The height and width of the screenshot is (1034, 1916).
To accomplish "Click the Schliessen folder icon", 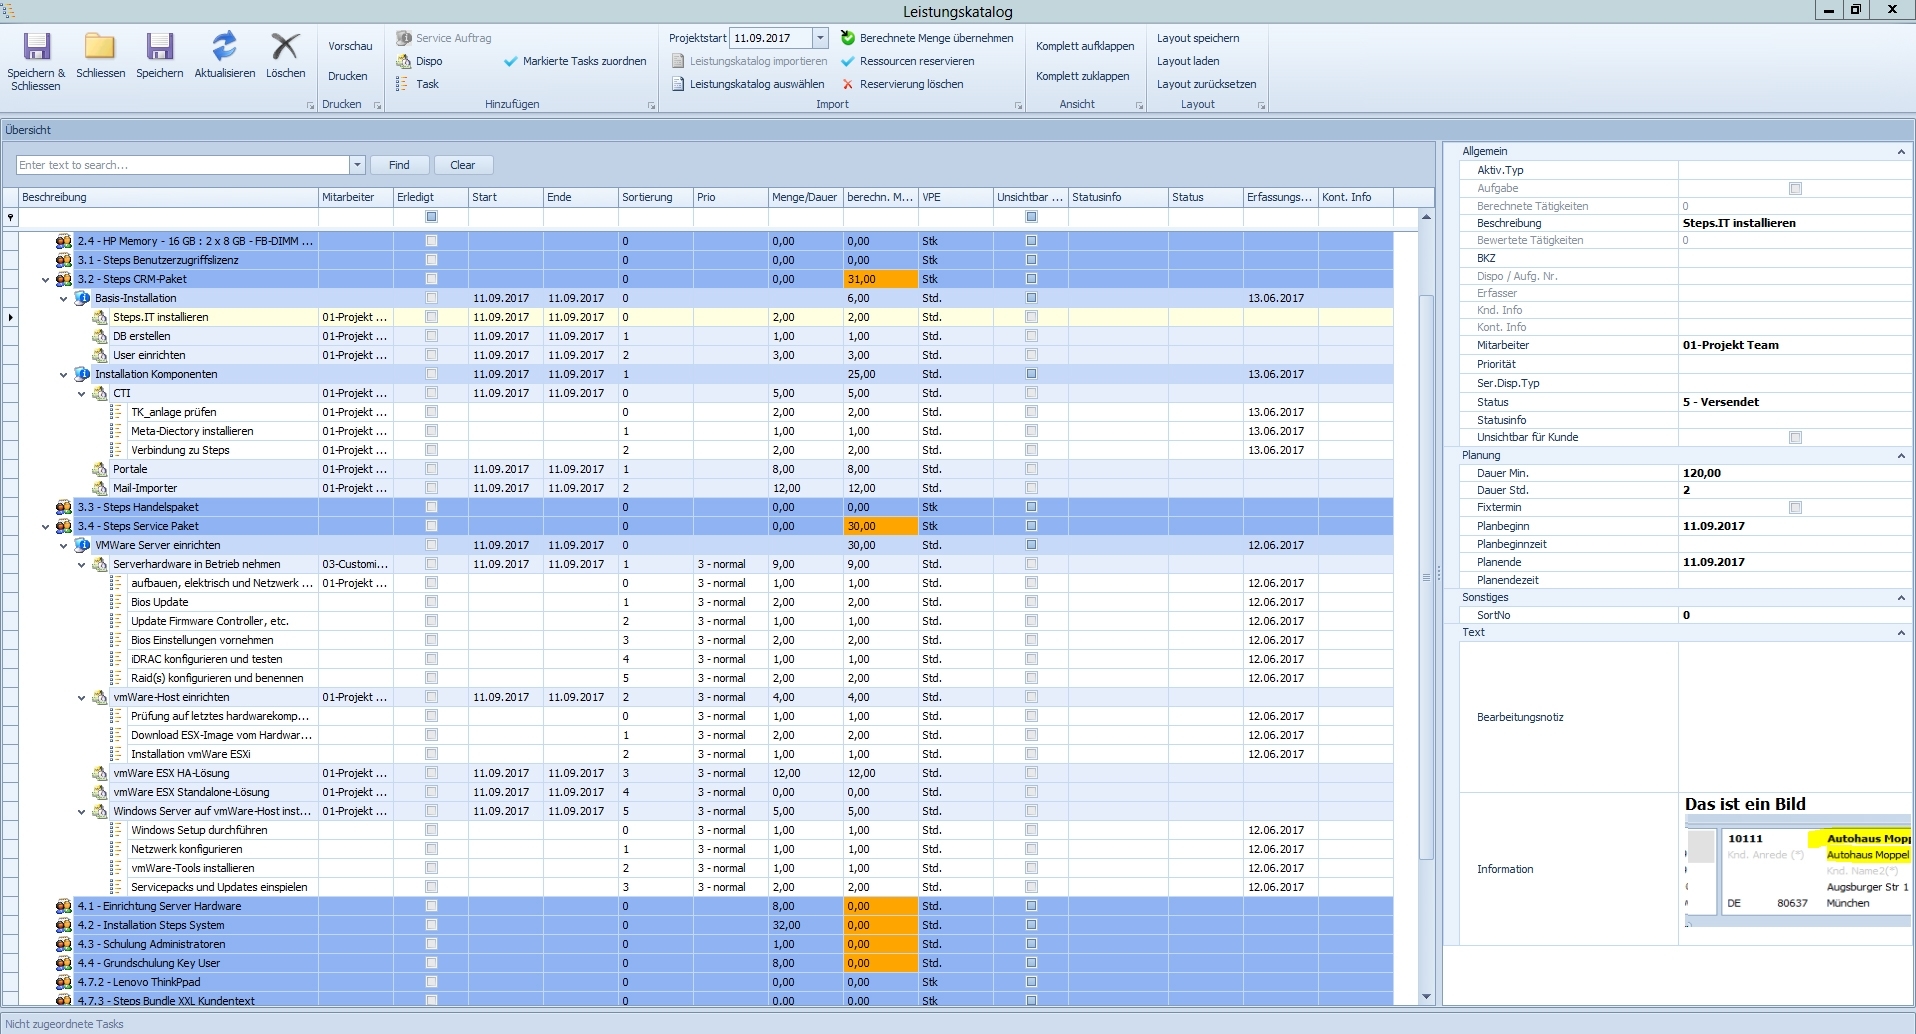I will pos(100,48).
